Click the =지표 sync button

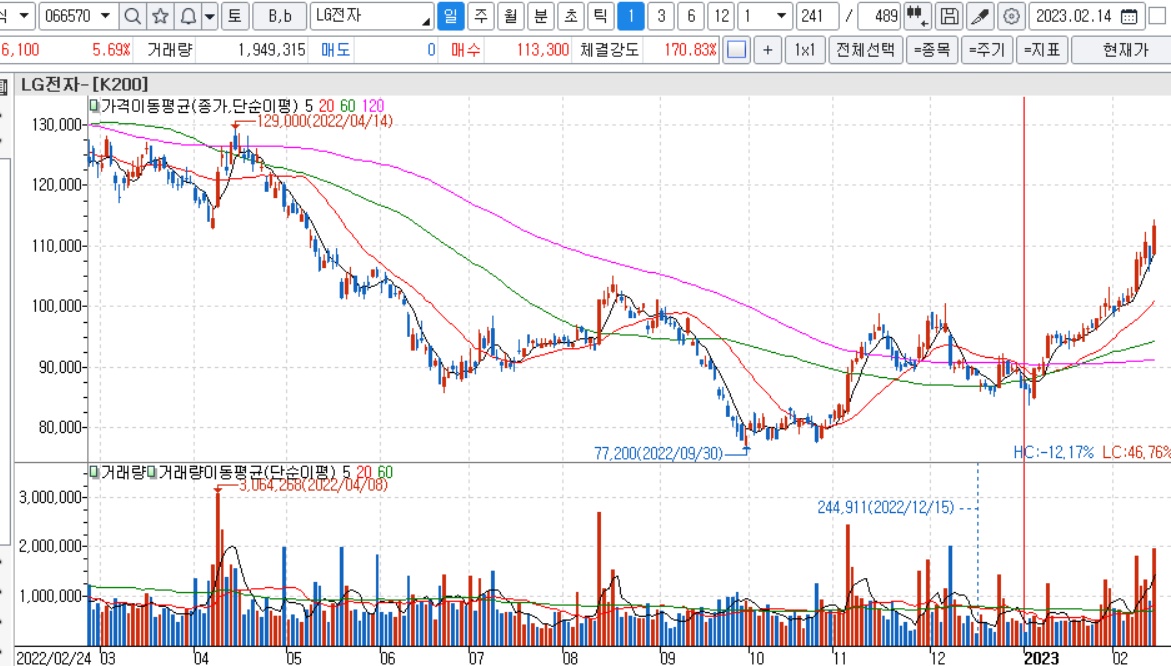click(x=1042, y=50)
